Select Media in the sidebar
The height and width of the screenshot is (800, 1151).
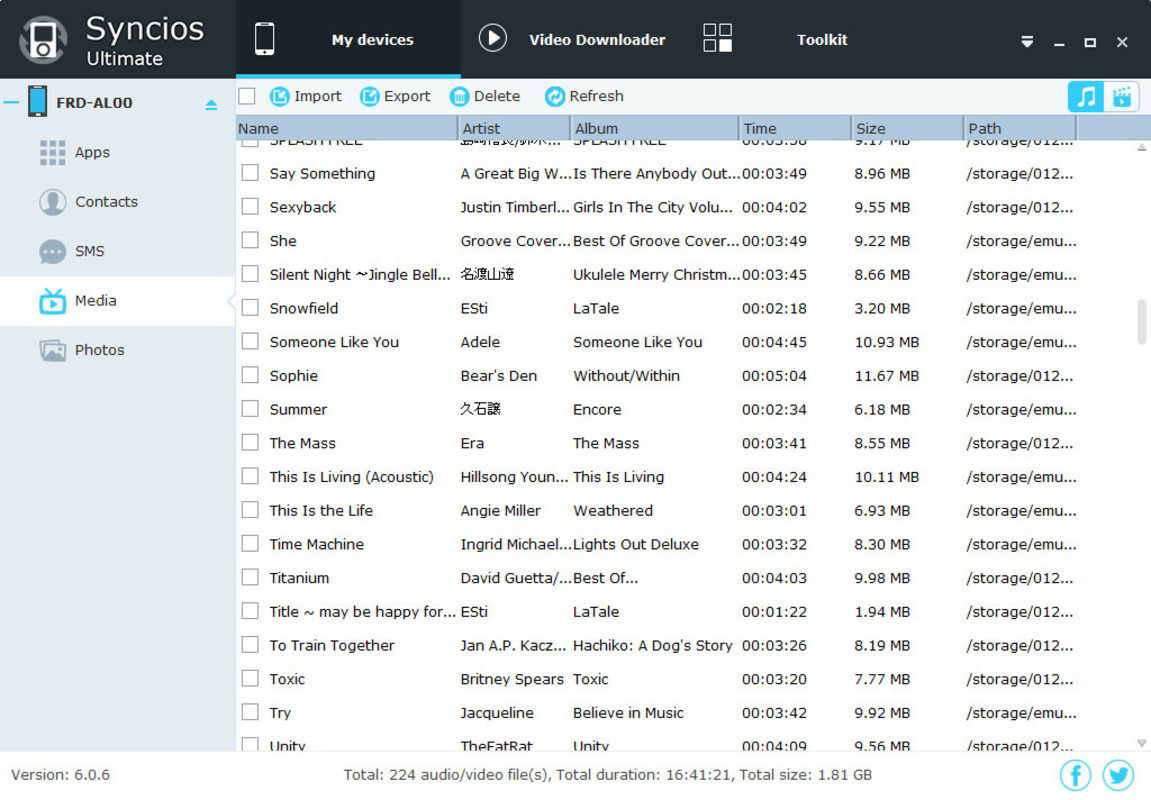click(117, 301)
